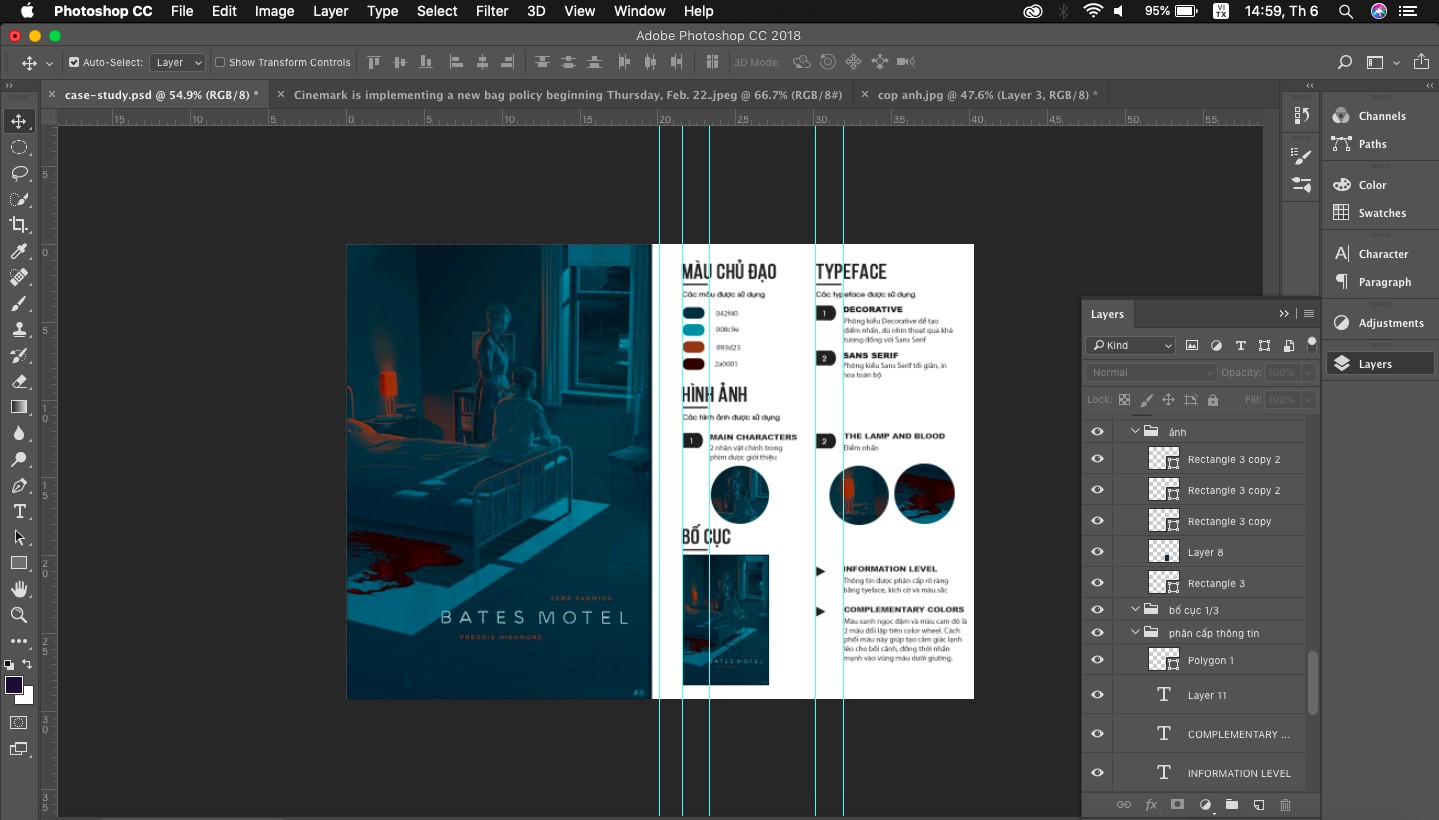Open the Swatches panel
1439x820 pixels.
pos(1381,213)
